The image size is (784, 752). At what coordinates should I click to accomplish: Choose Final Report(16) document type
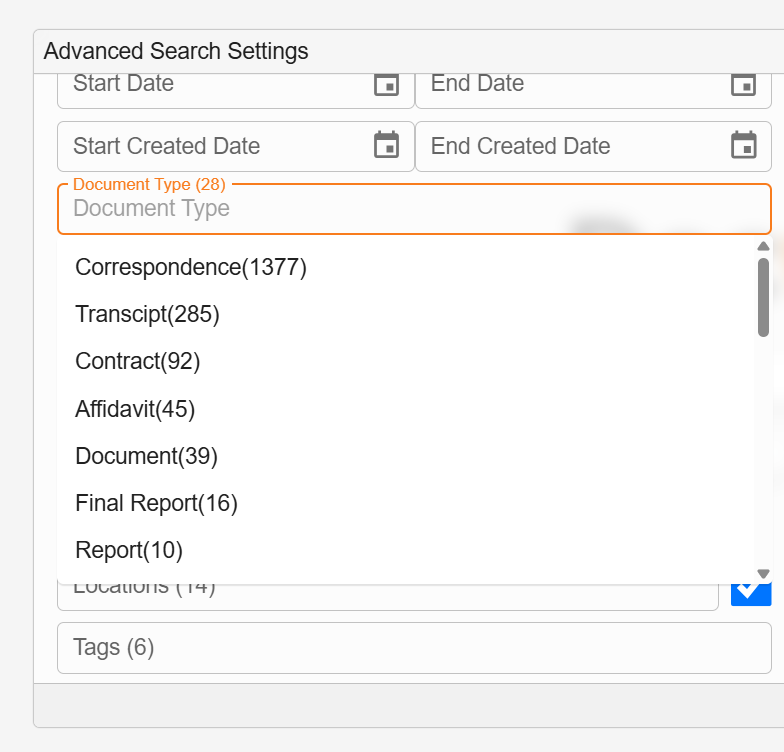pyautogui.click(x=156, y=503)
